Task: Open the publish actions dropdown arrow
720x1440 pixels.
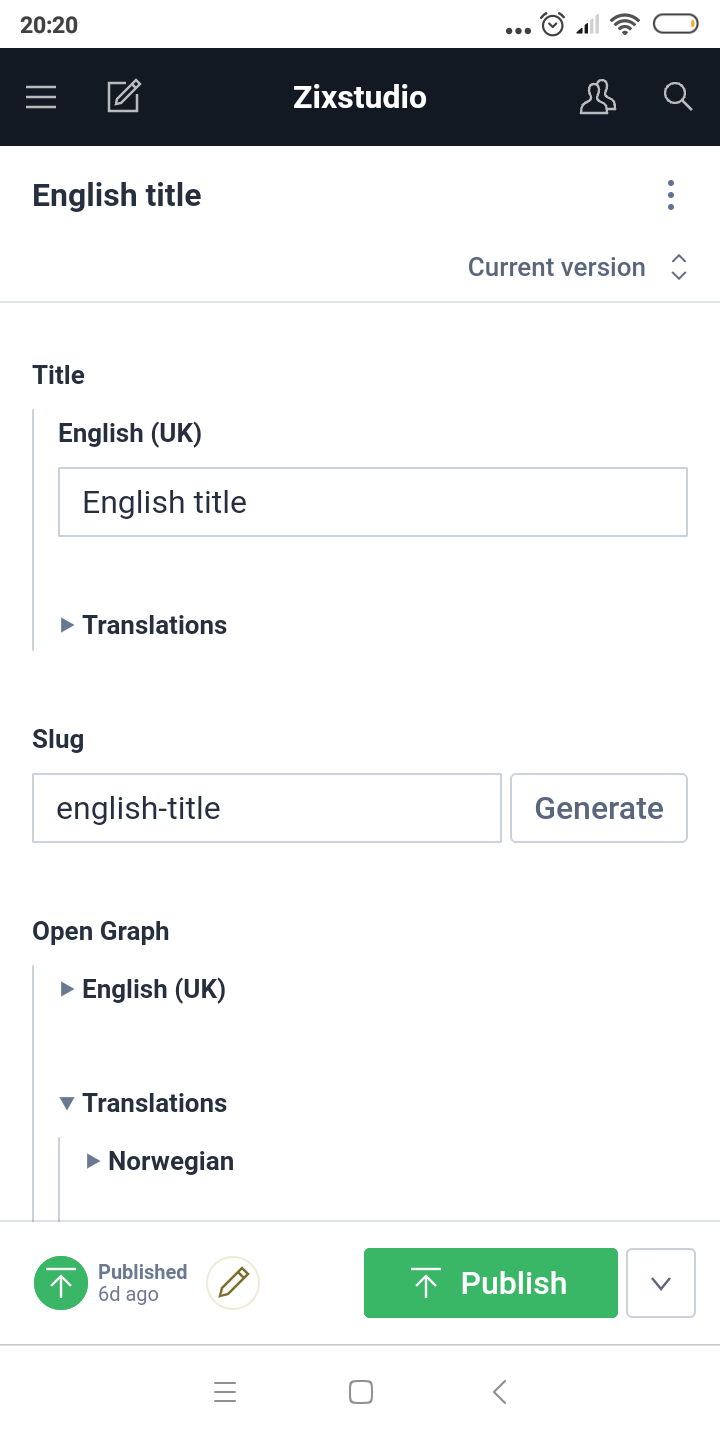Action: [660, 1283]
